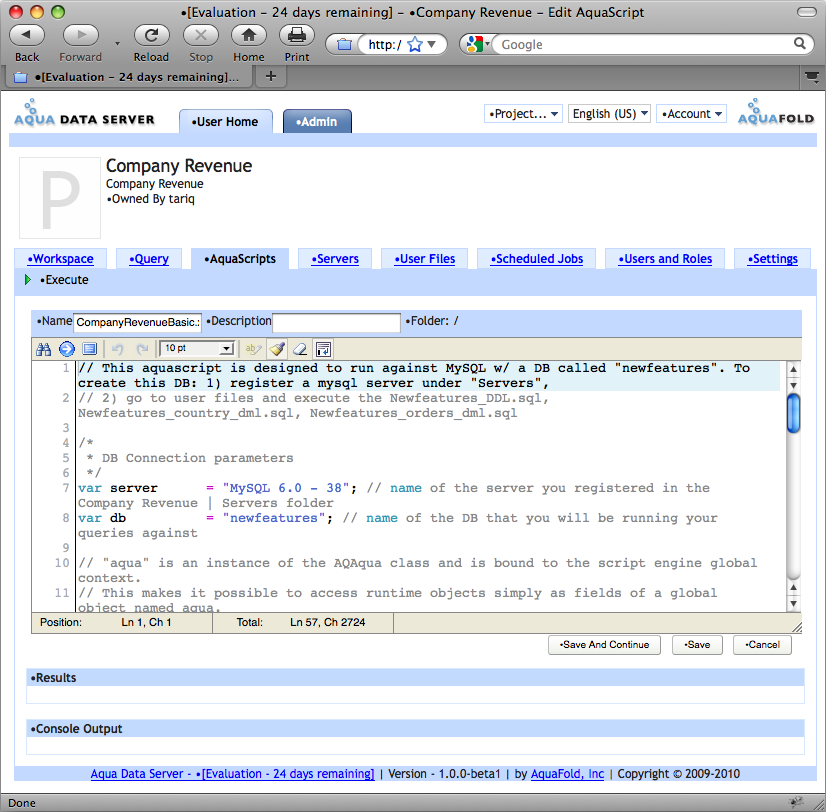The image size is (826, 812).
Task: Click the Execute label
Action: point(64,280)
